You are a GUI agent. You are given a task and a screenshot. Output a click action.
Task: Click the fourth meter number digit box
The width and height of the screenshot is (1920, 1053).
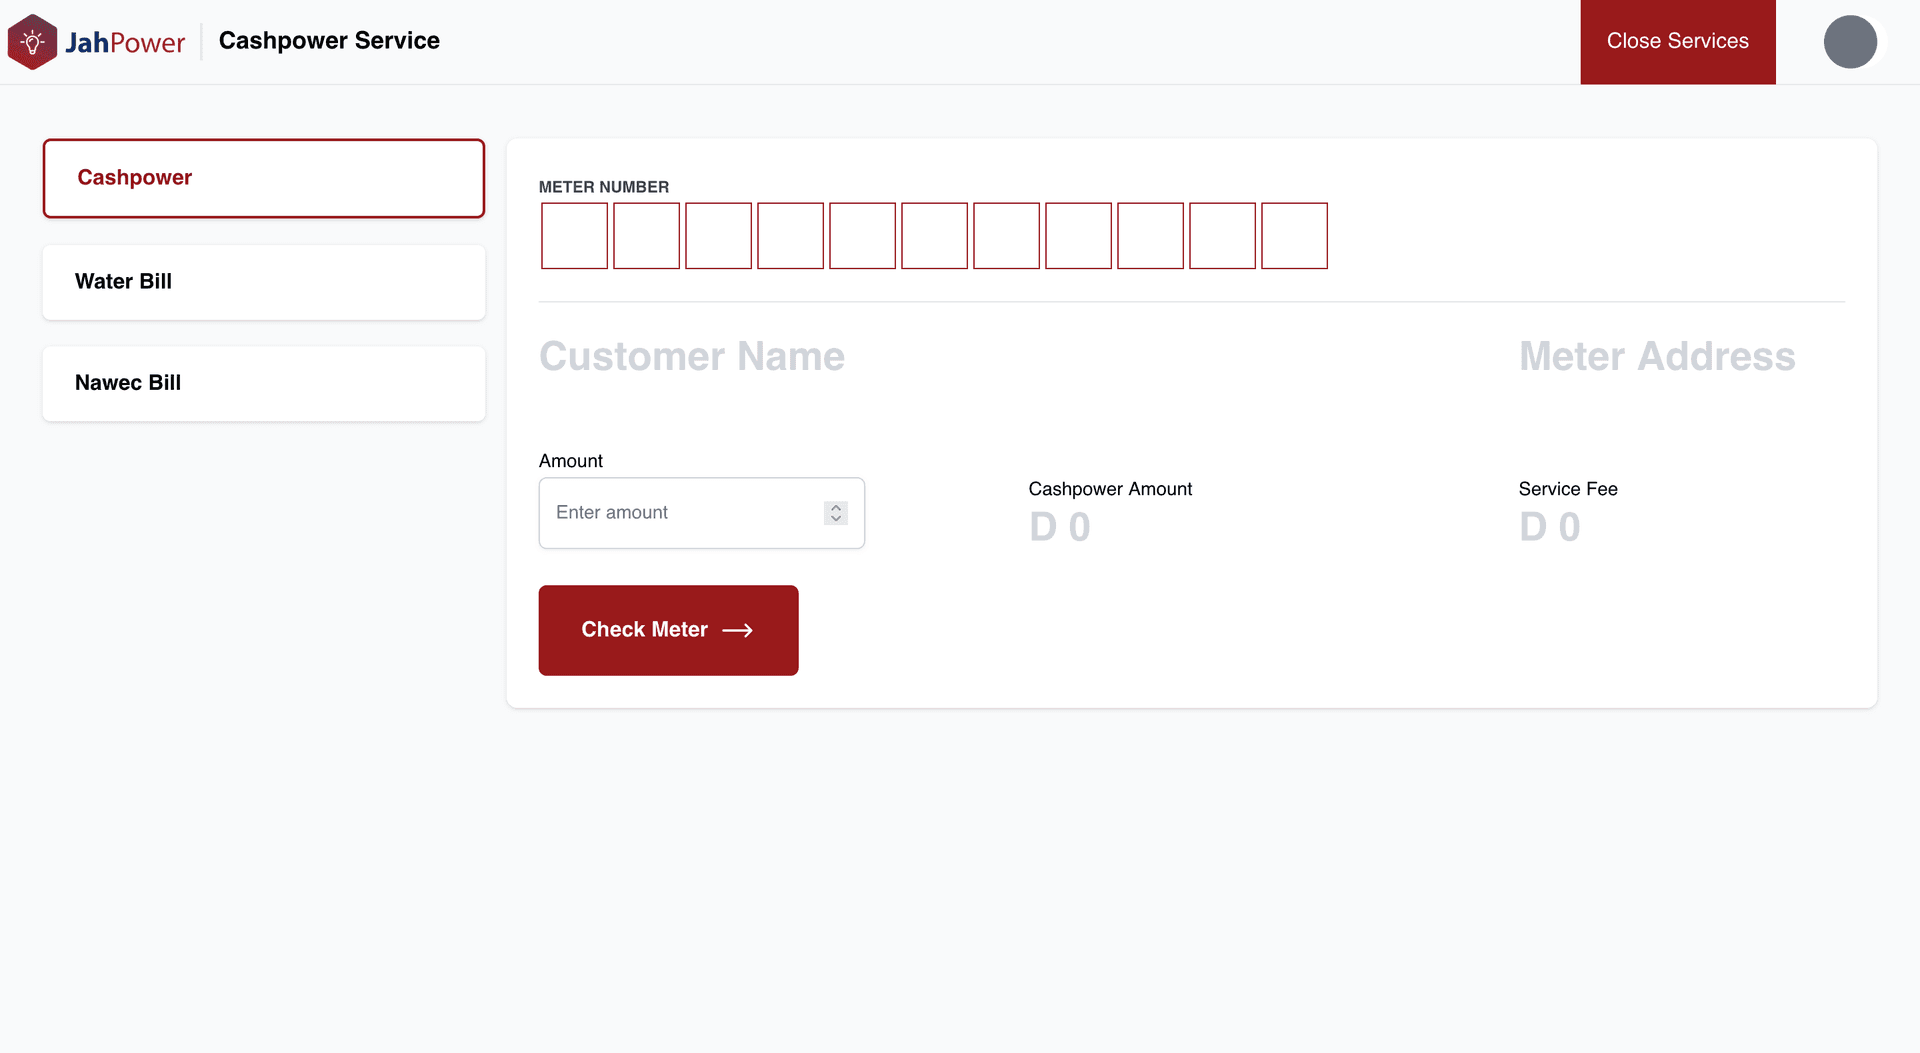(790, 236)
